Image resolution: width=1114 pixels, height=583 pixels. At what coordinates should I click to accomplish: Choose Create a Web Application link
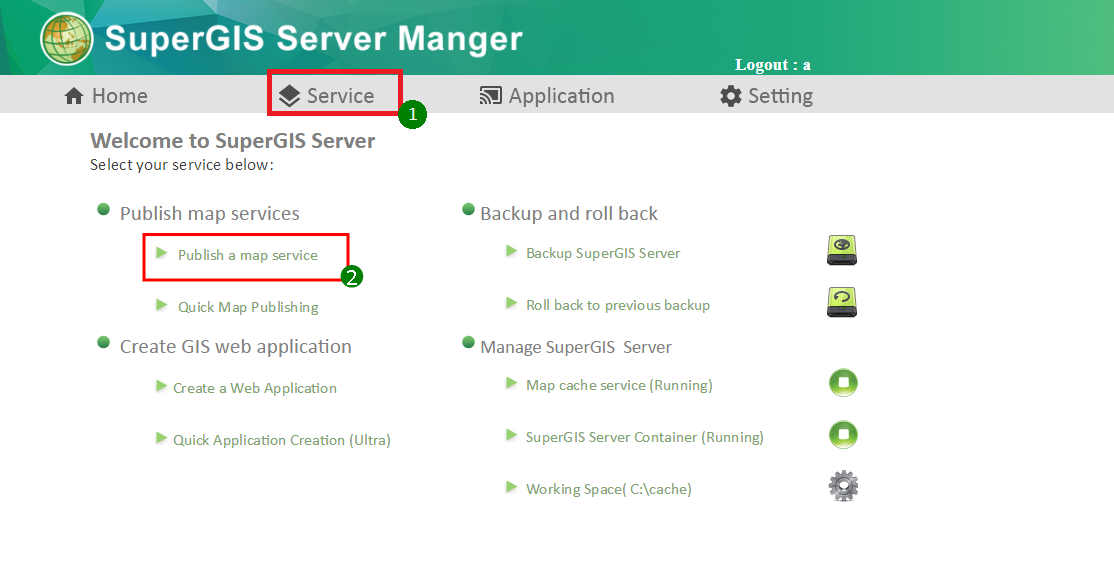(255, 388)
